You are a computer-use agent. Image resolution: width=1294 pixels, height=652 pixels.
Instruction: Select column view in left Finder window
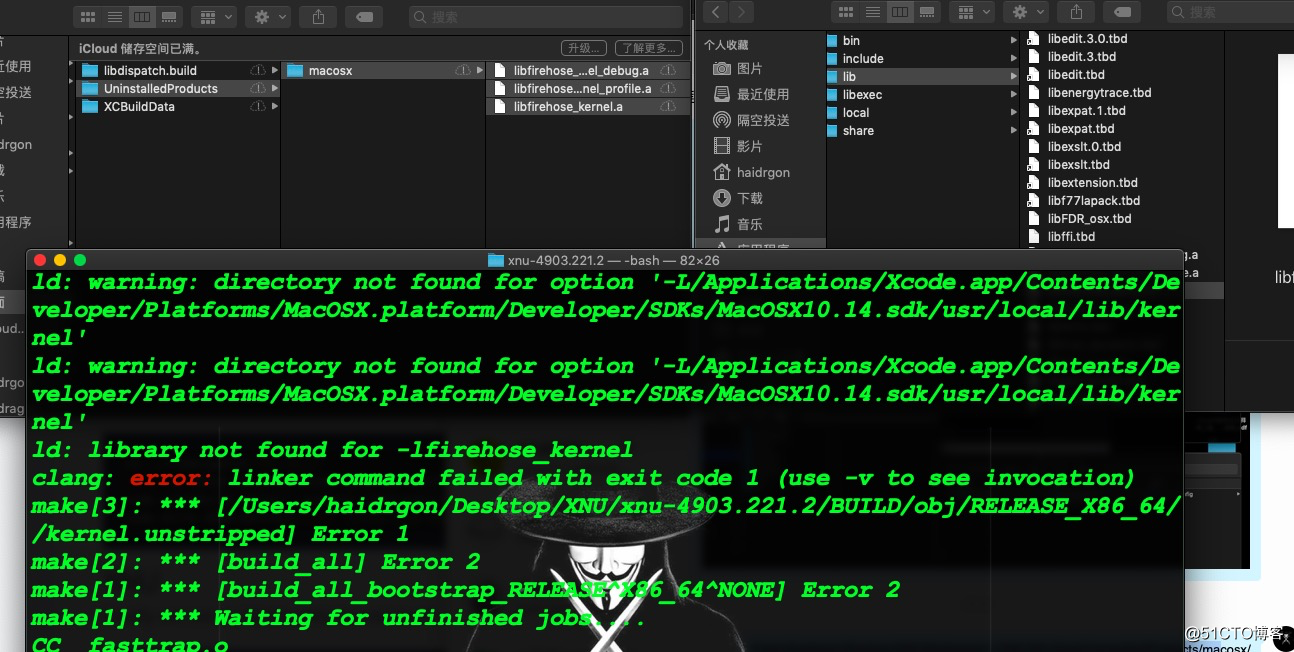[x=142, y=16]
